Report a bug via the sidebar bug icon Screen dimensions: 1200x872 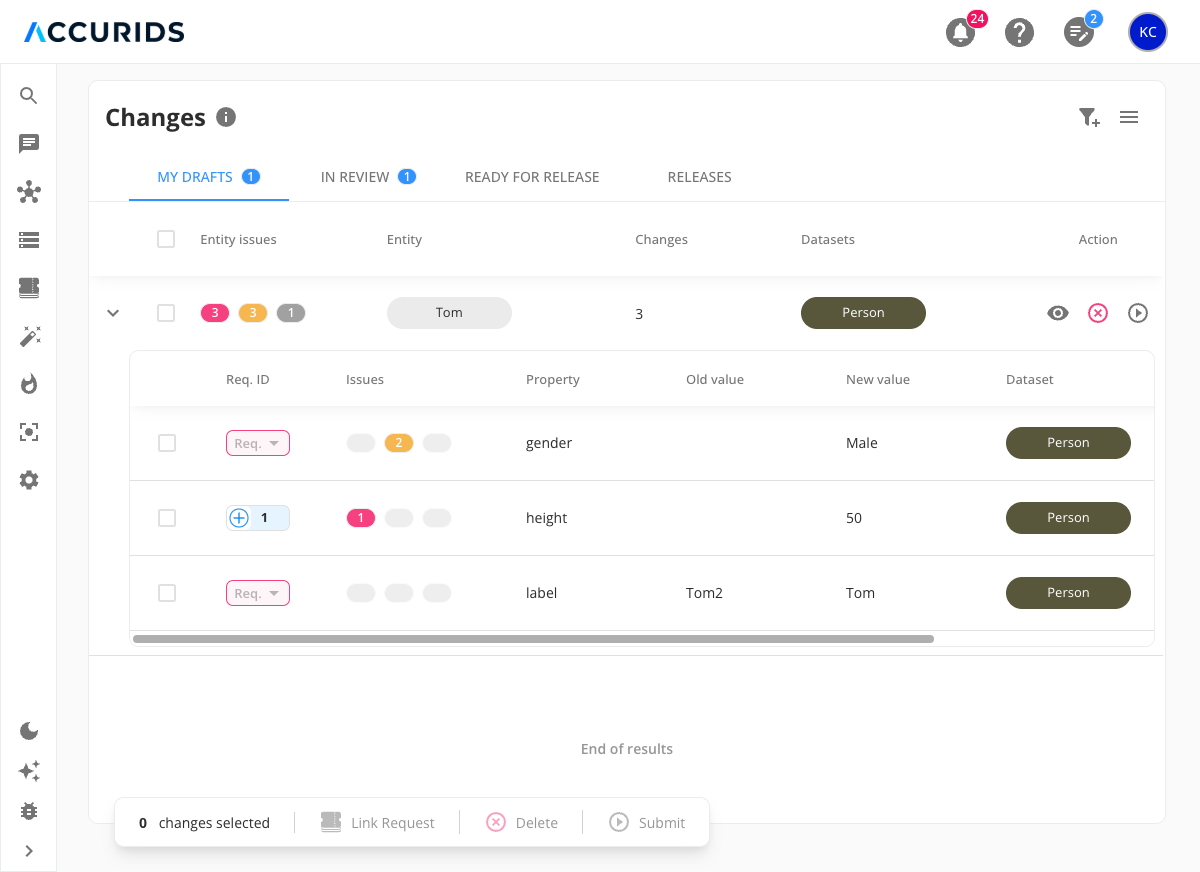(x=29, y=811)
